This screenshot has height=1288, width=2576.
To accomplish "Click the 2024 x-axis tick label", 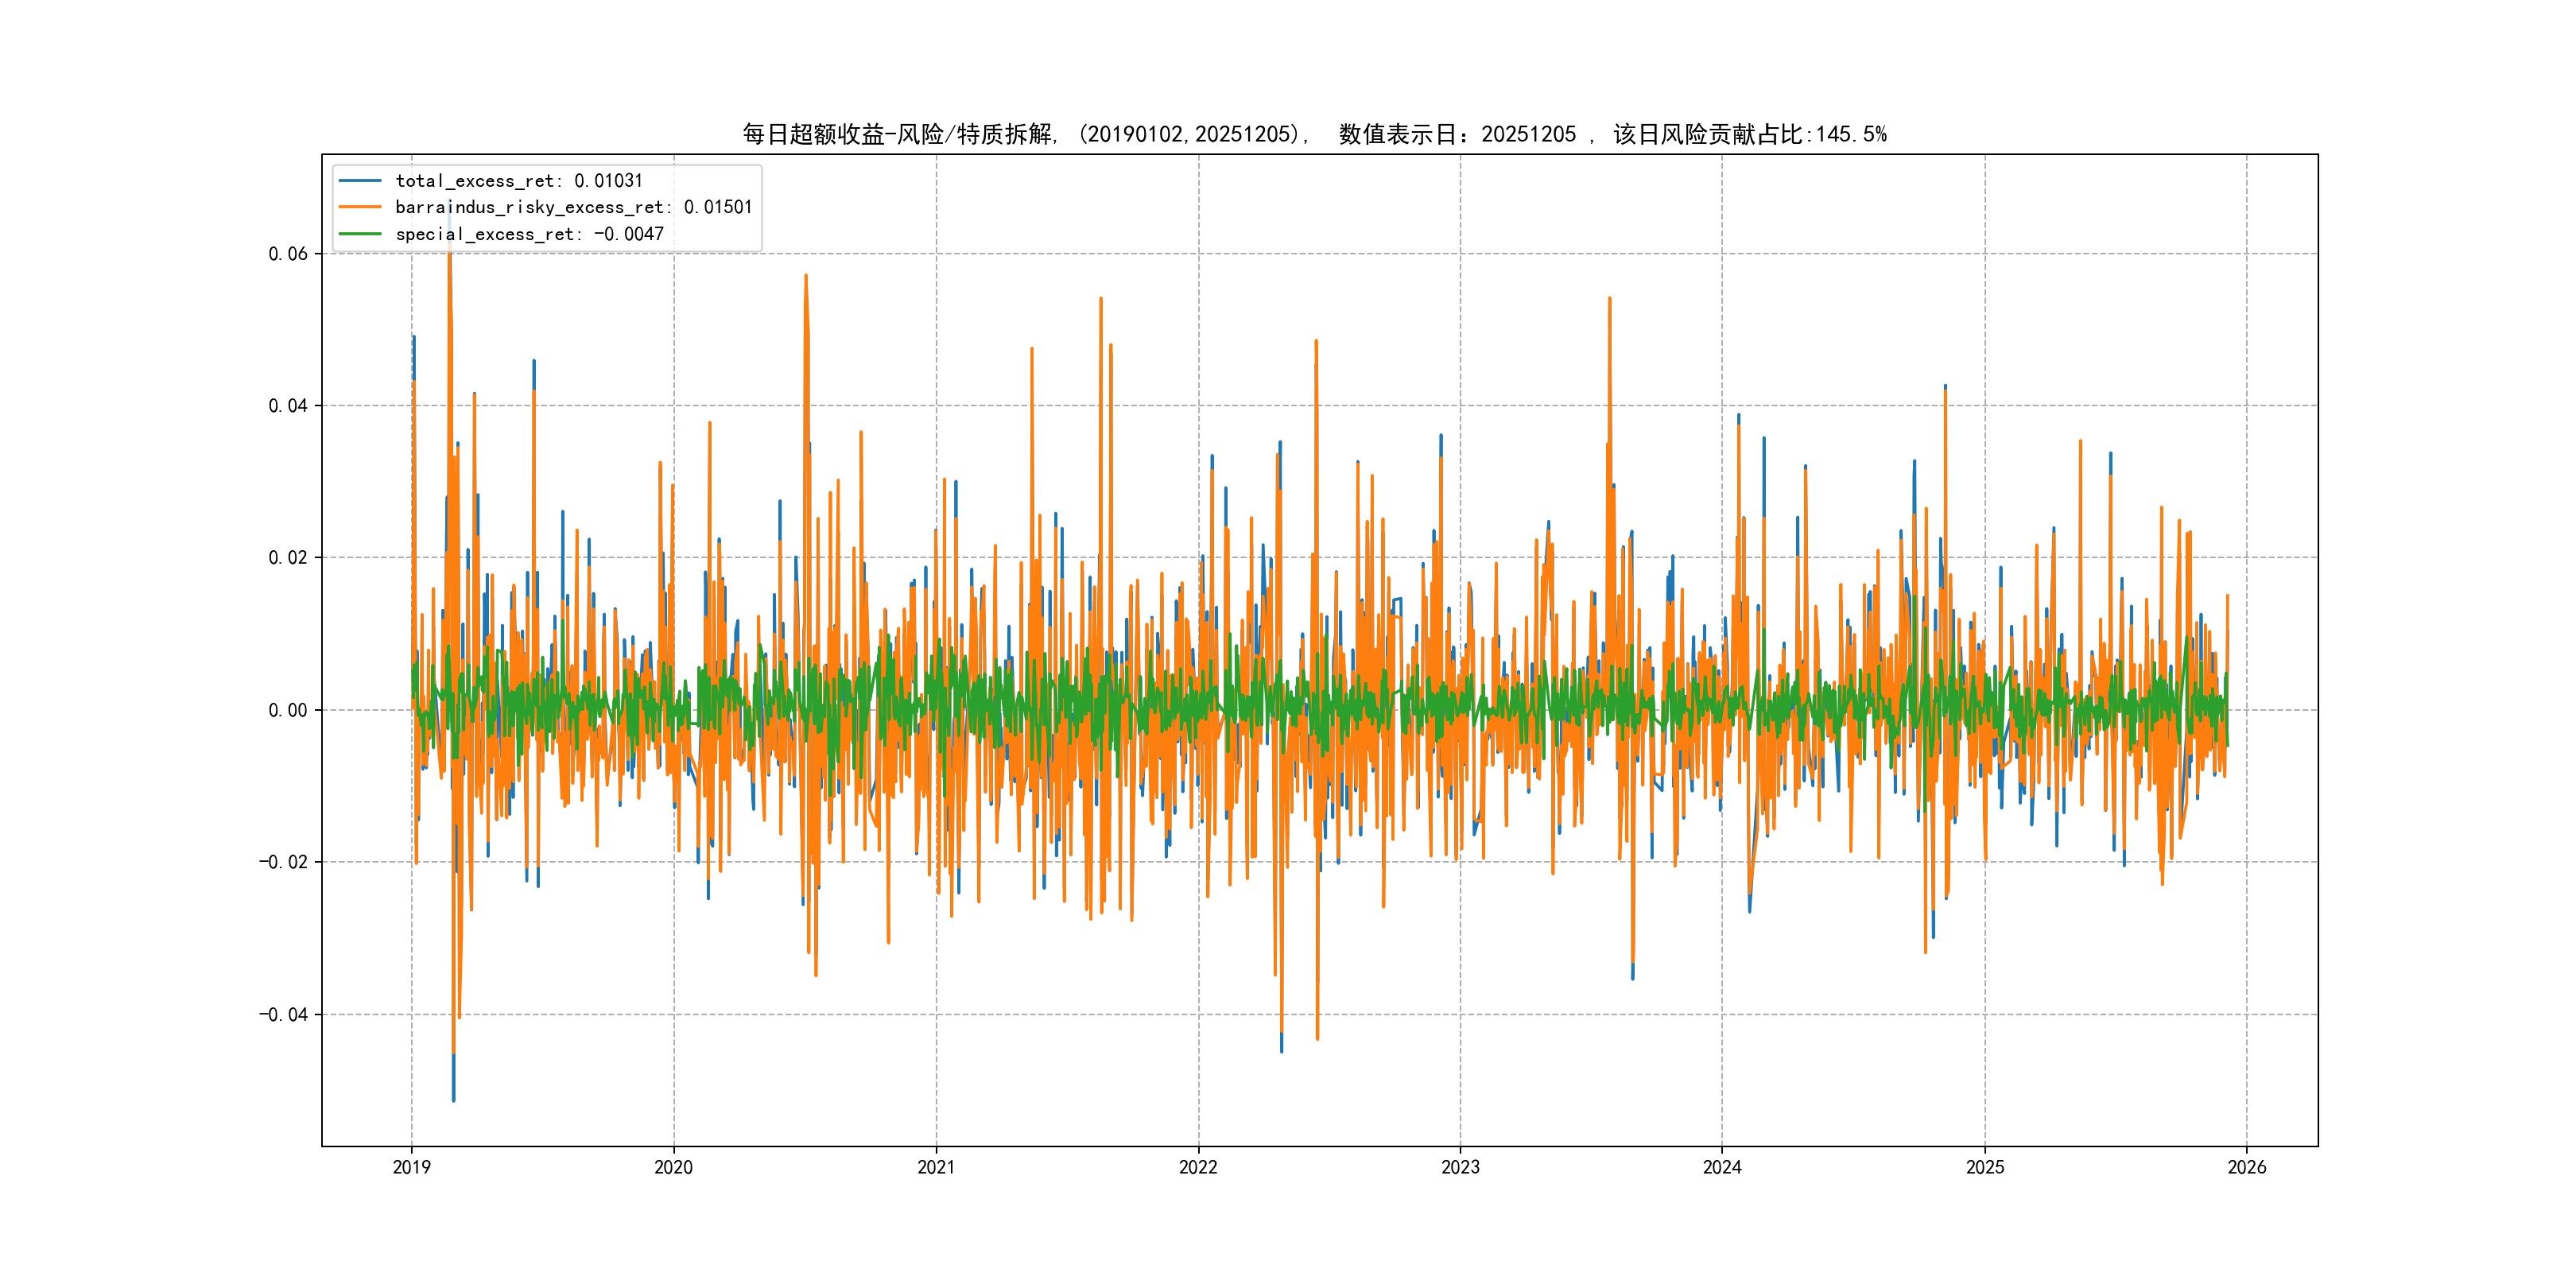I will (1722, 1167).
